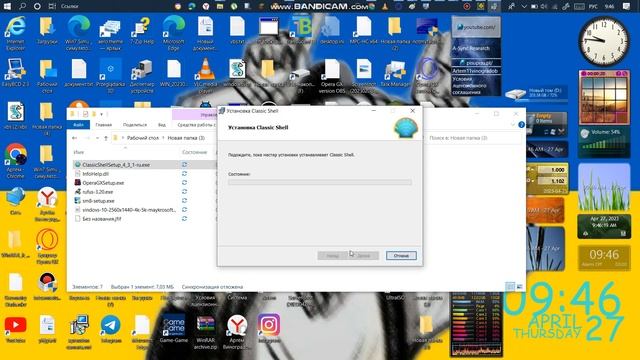Click Новая папка (3) breadcrumb segment
Screen dimensions: 640x360
coord(186,138)
